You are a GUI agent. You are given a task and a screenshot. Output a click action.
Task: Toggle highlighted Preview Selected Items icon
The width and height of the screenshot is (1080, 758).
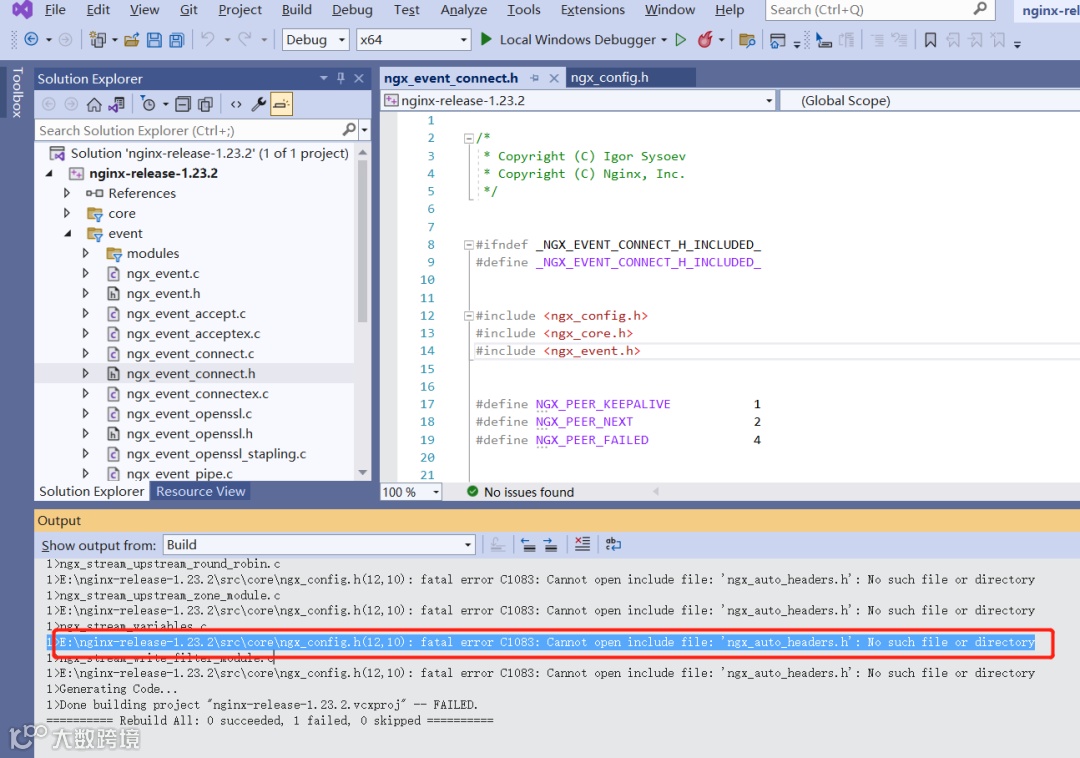point(282,104)
